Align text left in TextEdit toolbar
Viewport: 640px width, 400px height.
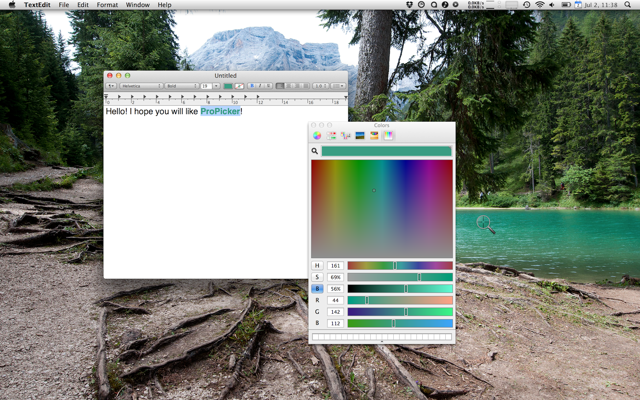coord(280,86)
